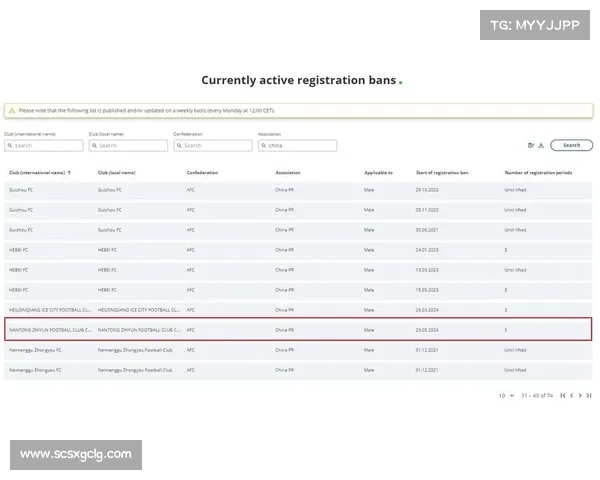The image size is (600, 480).
Task: Jump to the last page of results
Action: tap(589, 396)
